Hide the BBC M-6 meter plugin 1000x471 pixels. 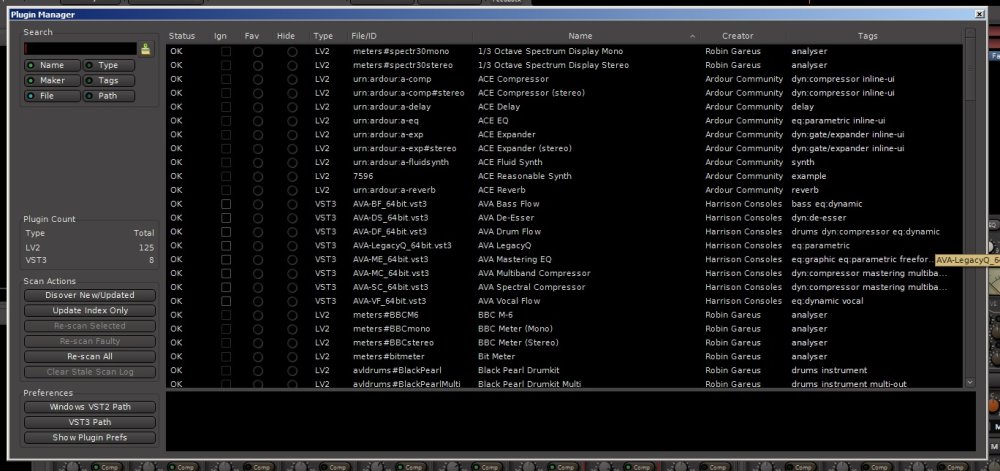(292, 315)
